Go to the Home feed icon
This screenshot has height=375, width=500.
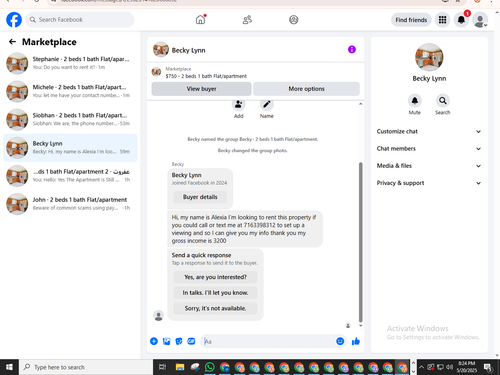click(200, 20)
